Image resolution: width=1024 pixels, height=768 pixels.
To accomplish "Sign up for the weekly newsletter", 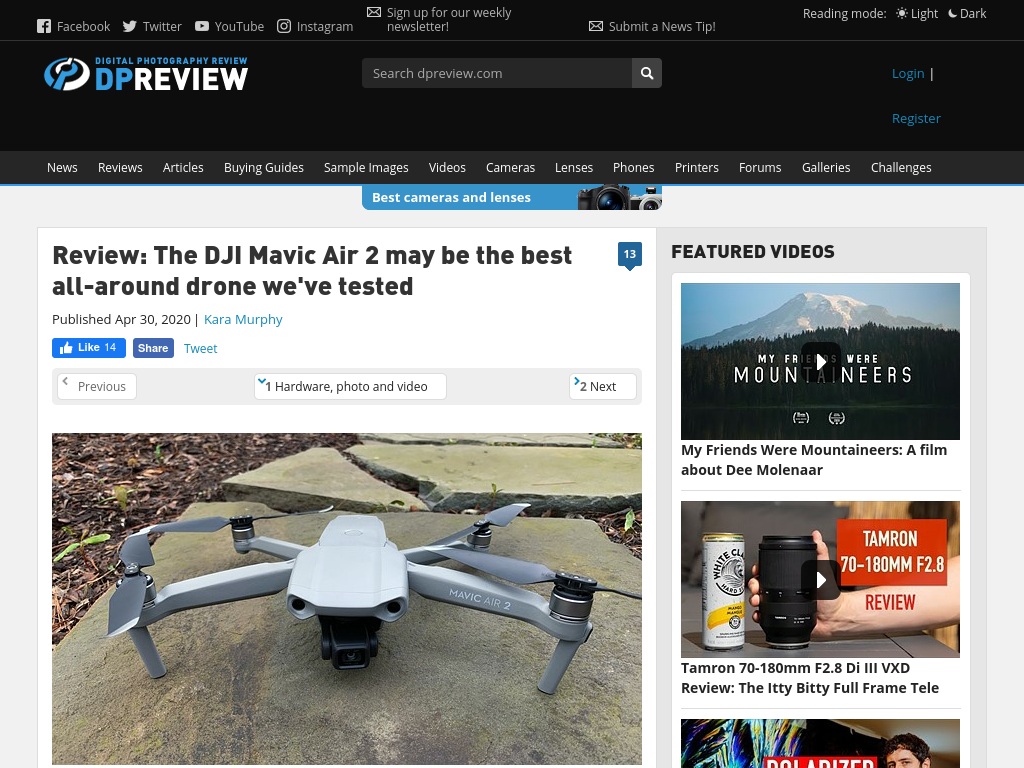I will [449, 20].
